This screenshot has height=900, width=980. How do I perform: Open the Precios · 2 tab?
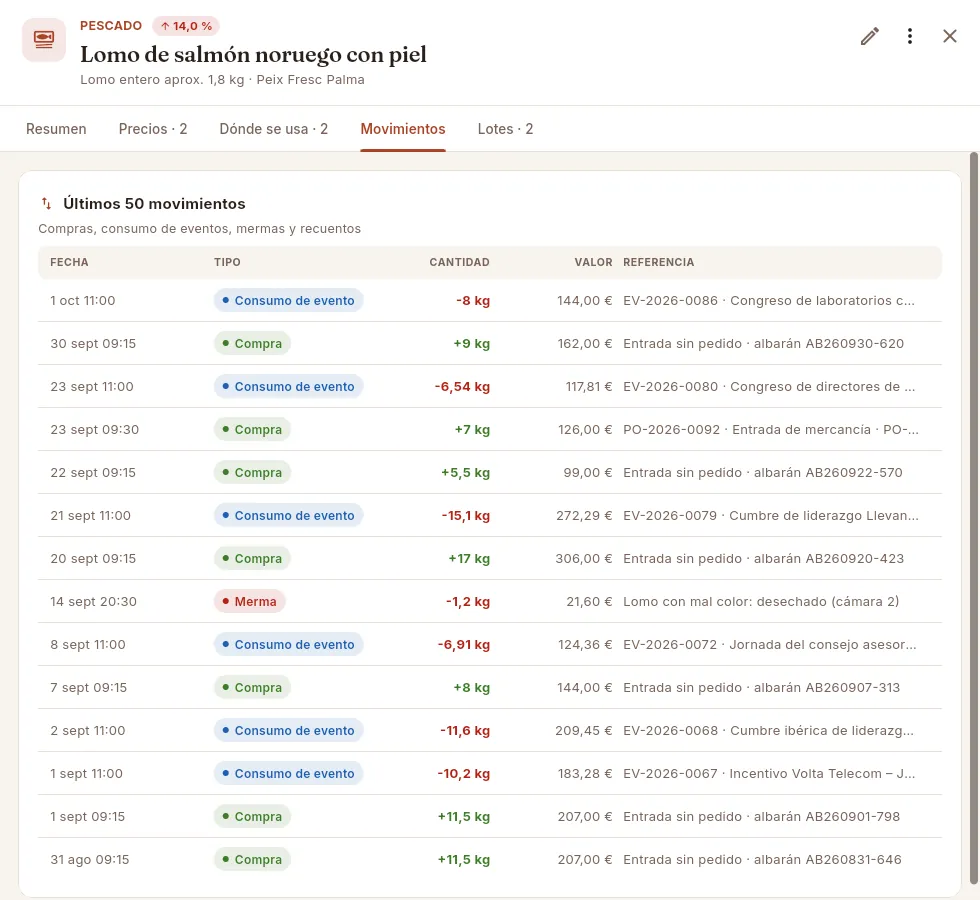point(153,129)
